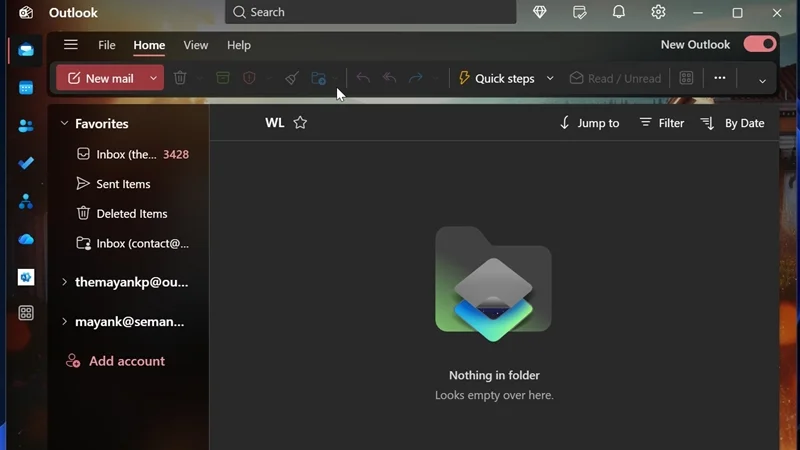Open the Help tab

[239, 45]
